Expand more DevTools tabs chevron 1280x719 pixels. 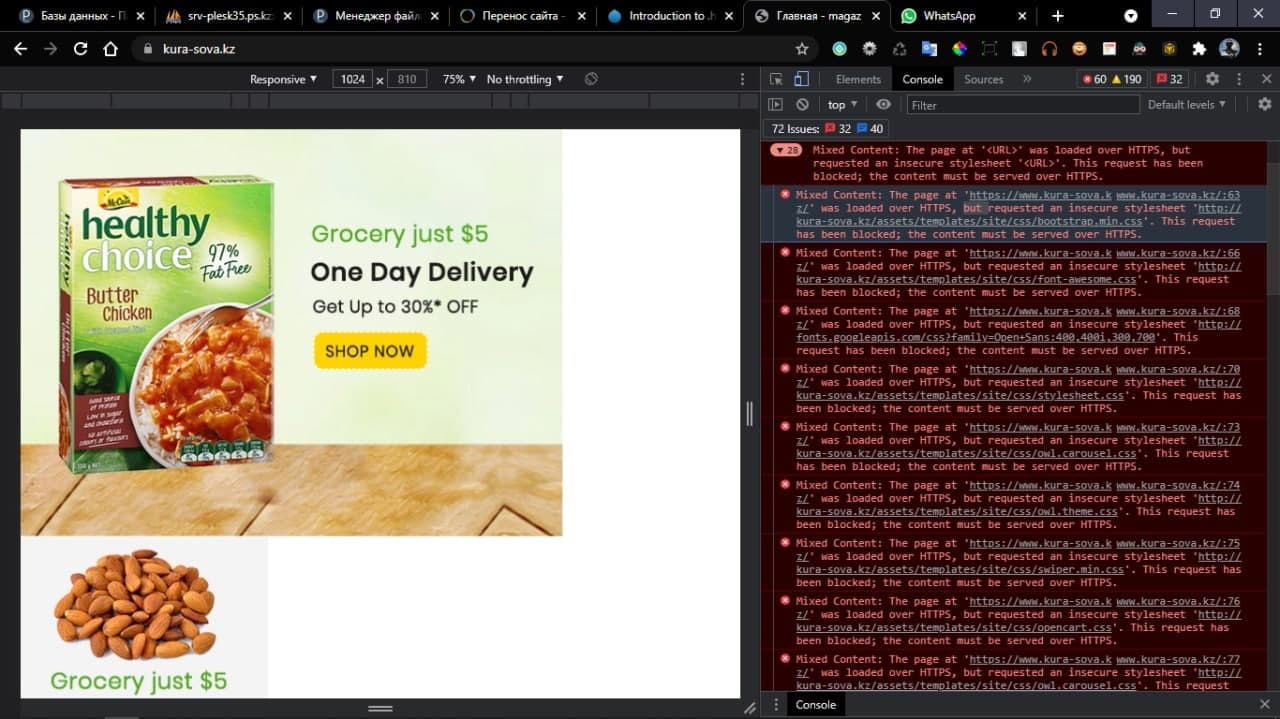1027,79
